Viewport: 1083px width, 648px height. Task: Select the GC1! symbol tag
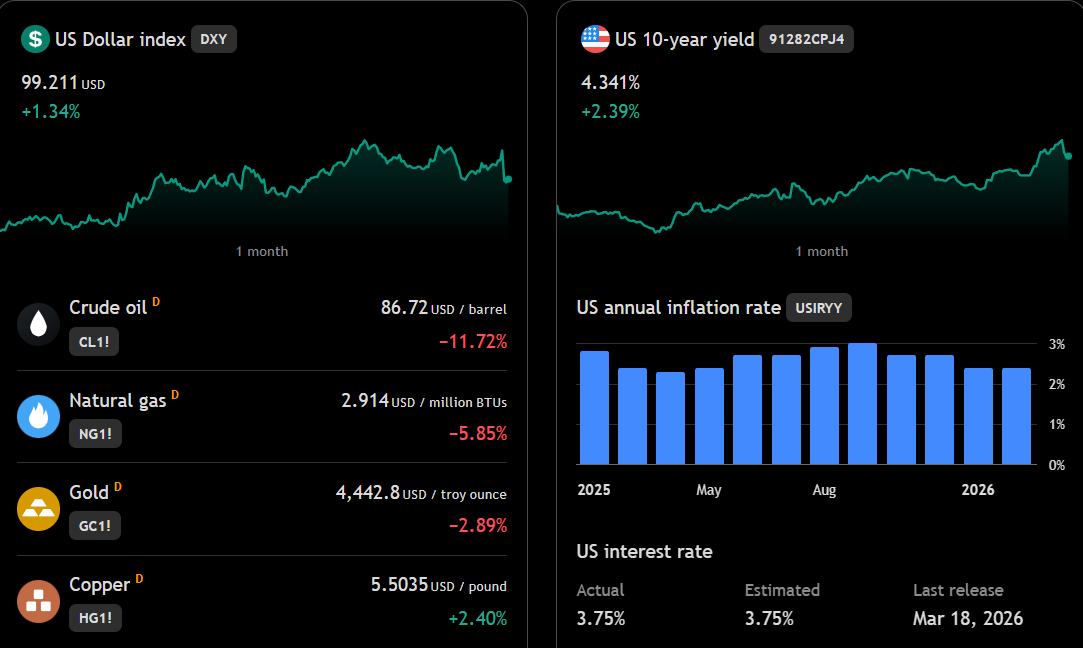95,526
